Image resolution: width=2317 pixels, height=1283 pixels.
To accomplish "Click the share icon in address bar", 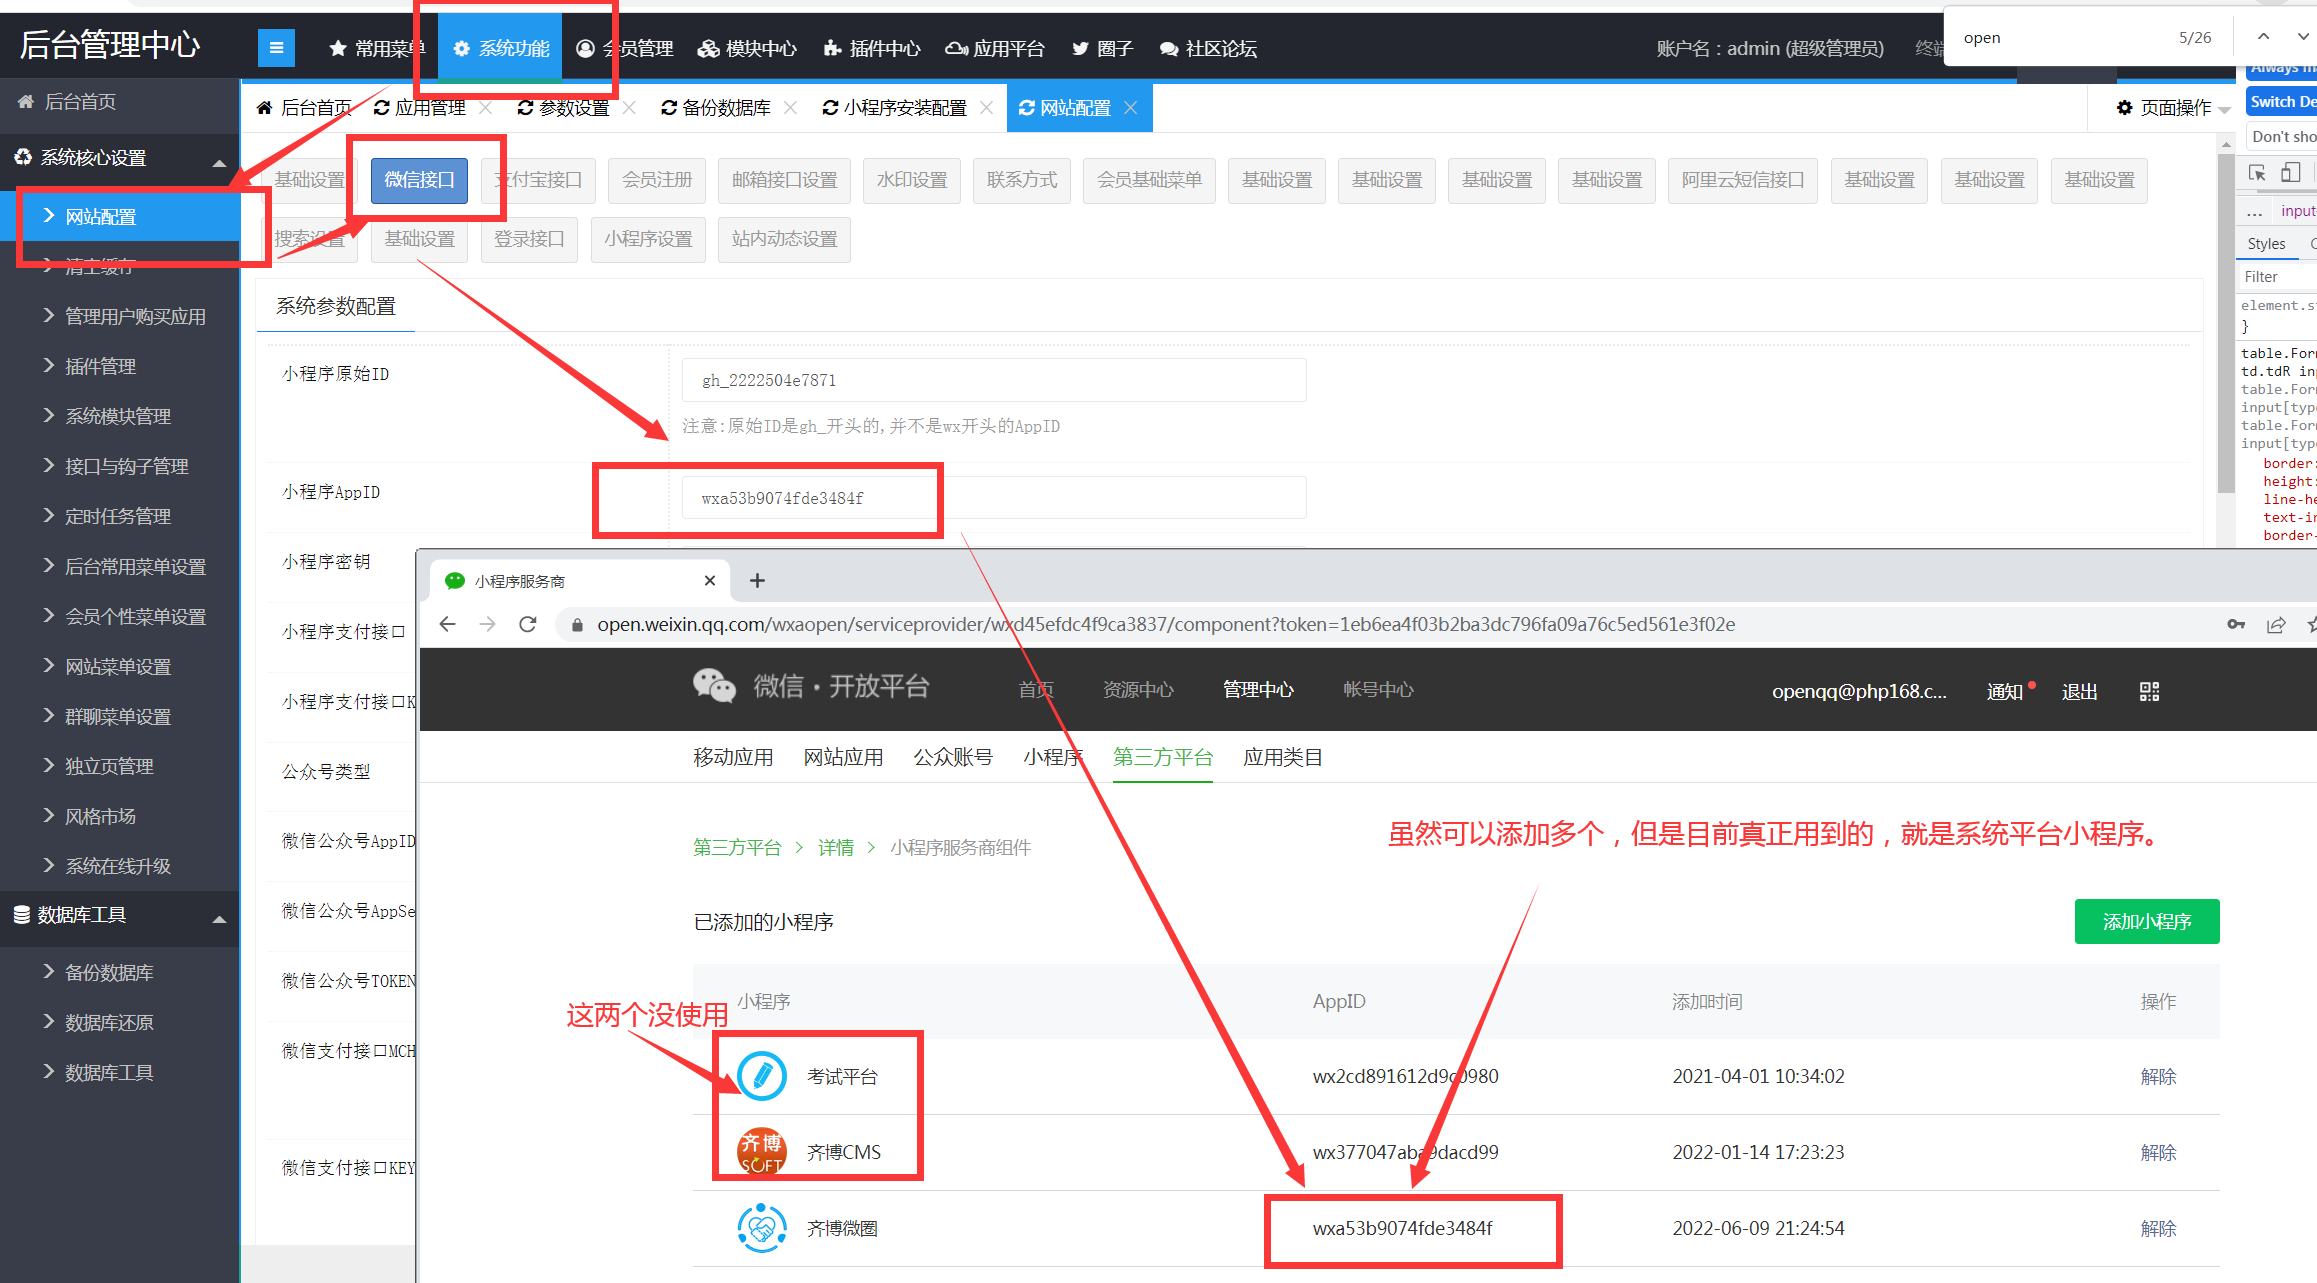I will click(2276, 625).
